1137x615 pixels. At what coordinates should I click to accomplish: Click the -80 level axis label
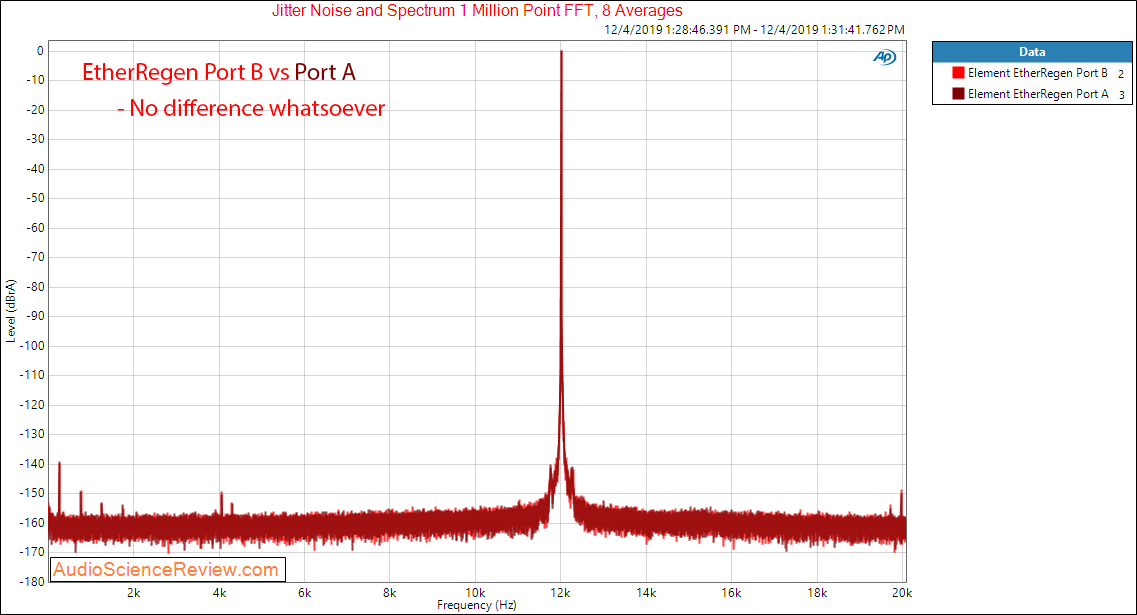point(35,286)
